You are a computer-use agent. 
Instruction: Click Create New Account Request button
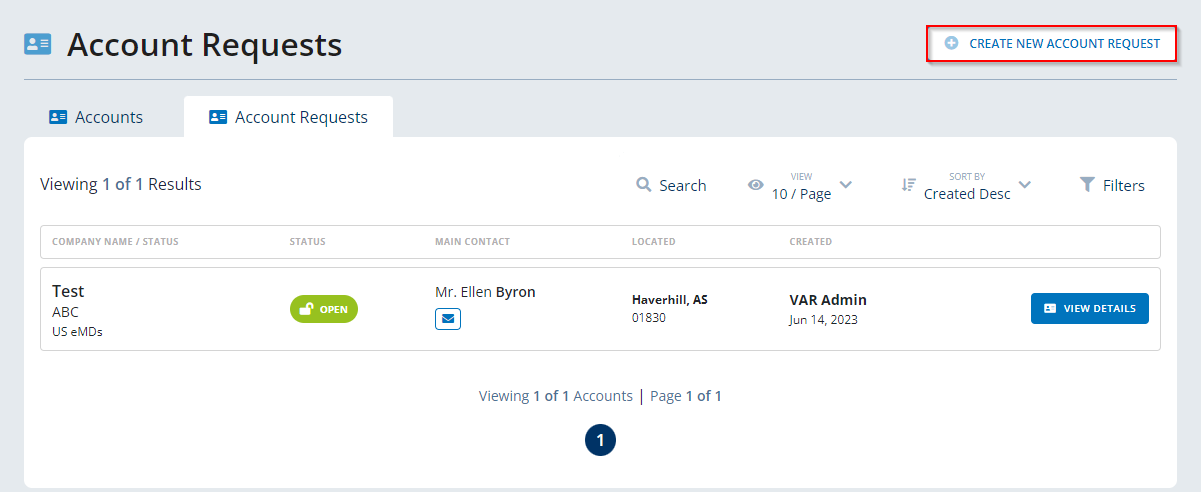(1051, 44)
